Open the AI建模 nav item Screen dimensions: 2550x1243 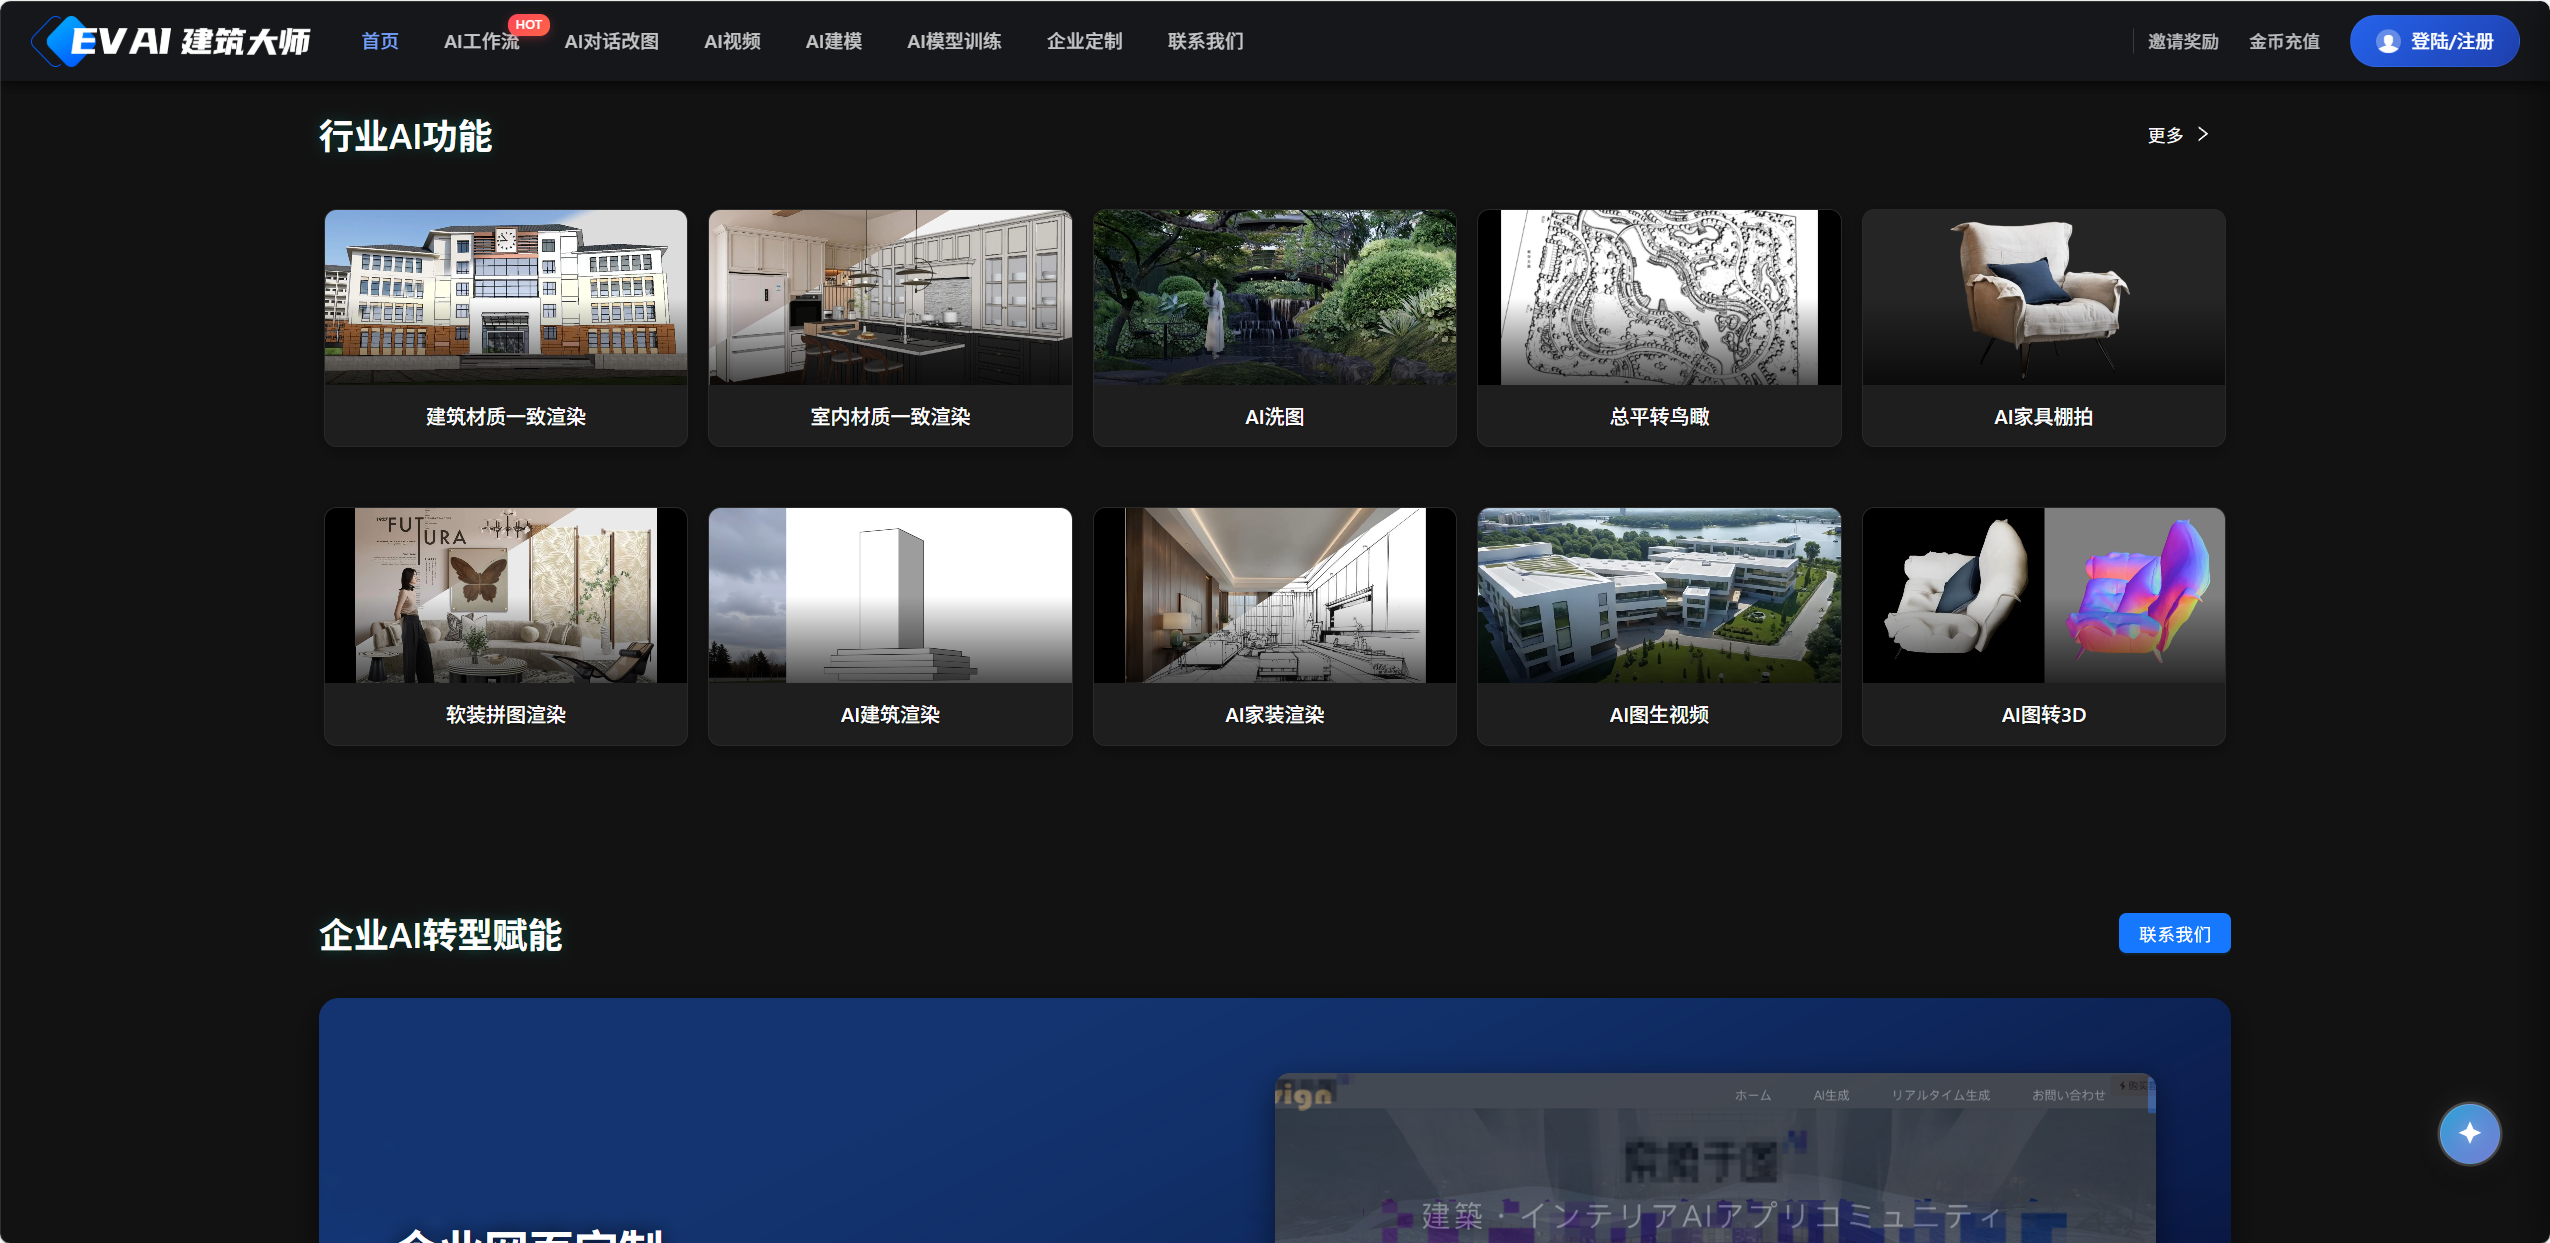tap(833, 41)
